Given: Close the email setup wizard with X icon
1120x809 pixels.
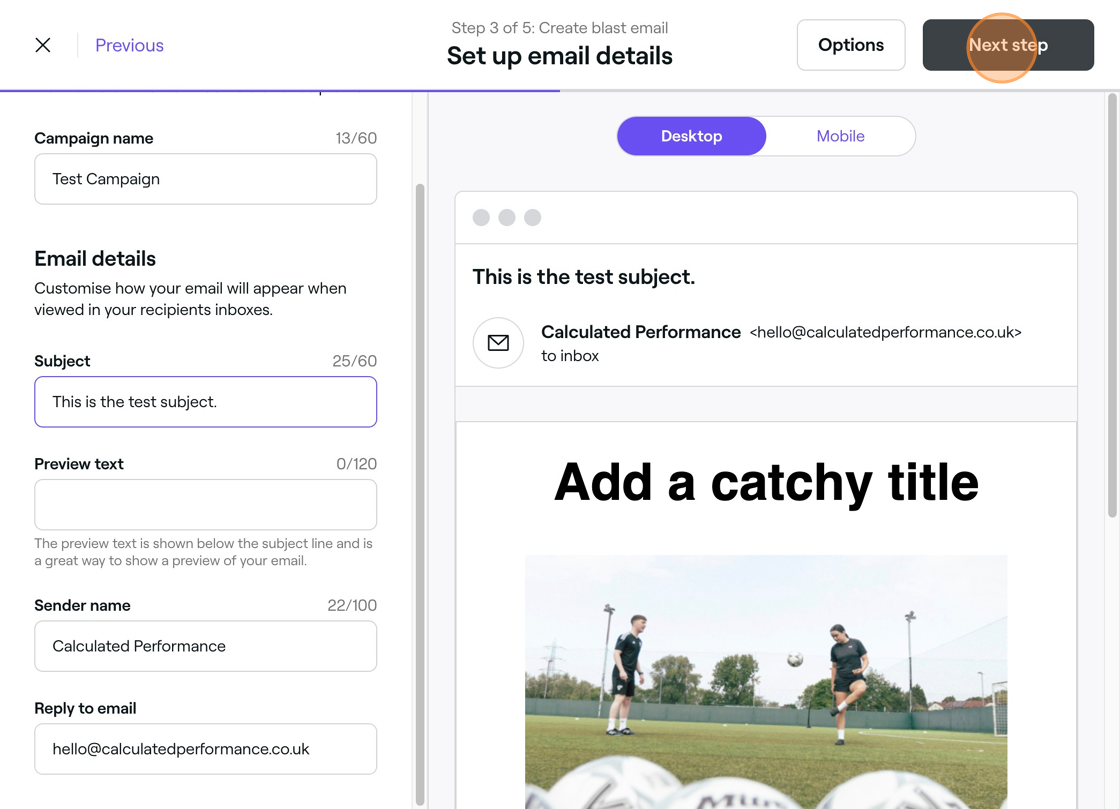Looking at the screenshot, I should 43,45.
